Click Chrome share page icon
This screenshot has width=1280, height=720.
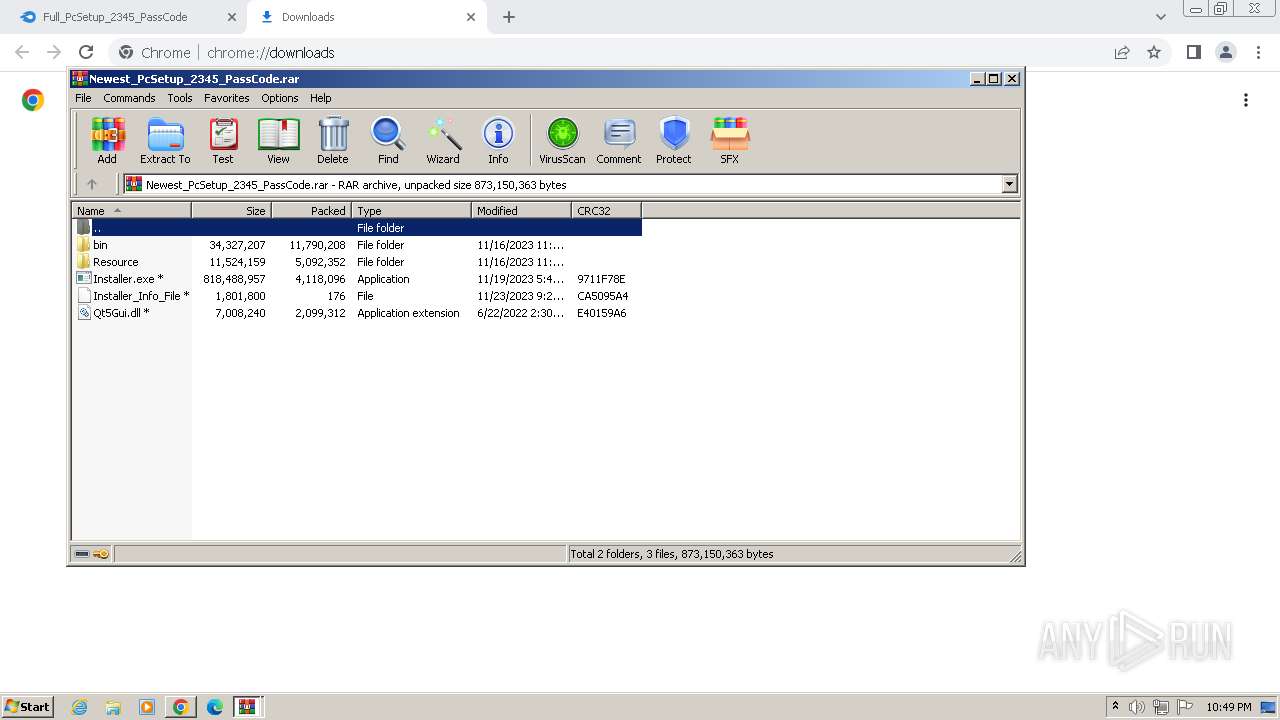pos(1122,52)
